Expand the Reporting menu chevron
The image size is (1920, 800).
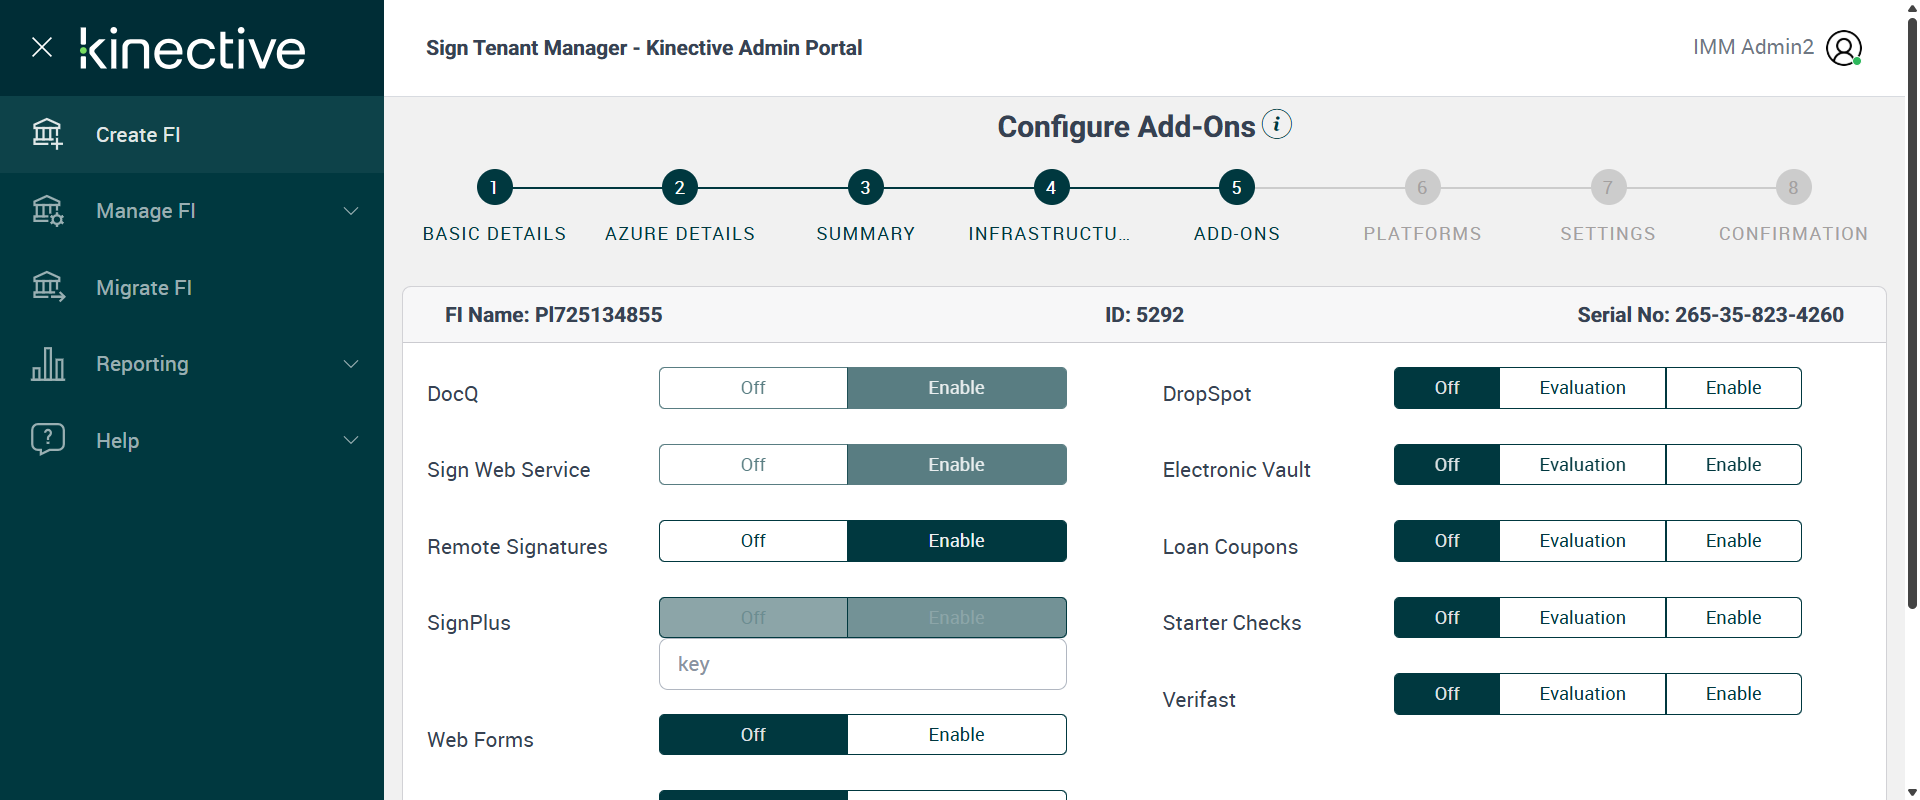(x=351, y=364)
